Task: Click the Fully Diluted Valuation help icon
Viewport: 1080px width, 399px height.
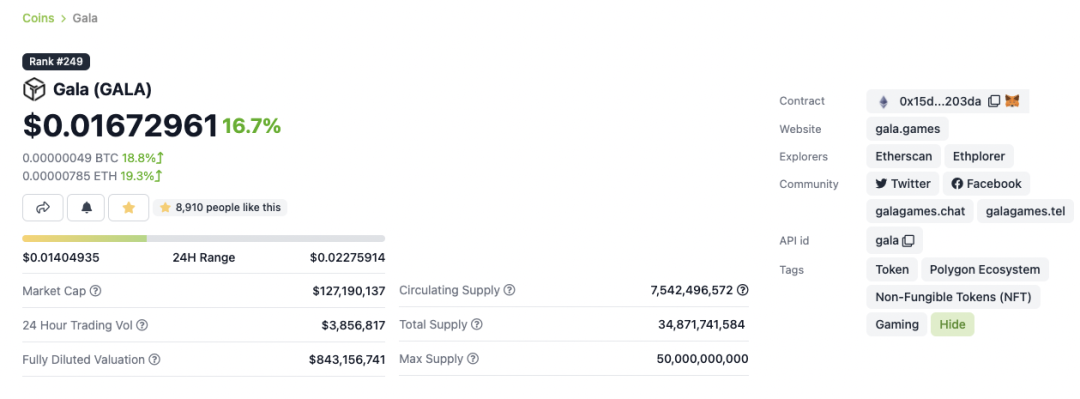Action: 155,360
